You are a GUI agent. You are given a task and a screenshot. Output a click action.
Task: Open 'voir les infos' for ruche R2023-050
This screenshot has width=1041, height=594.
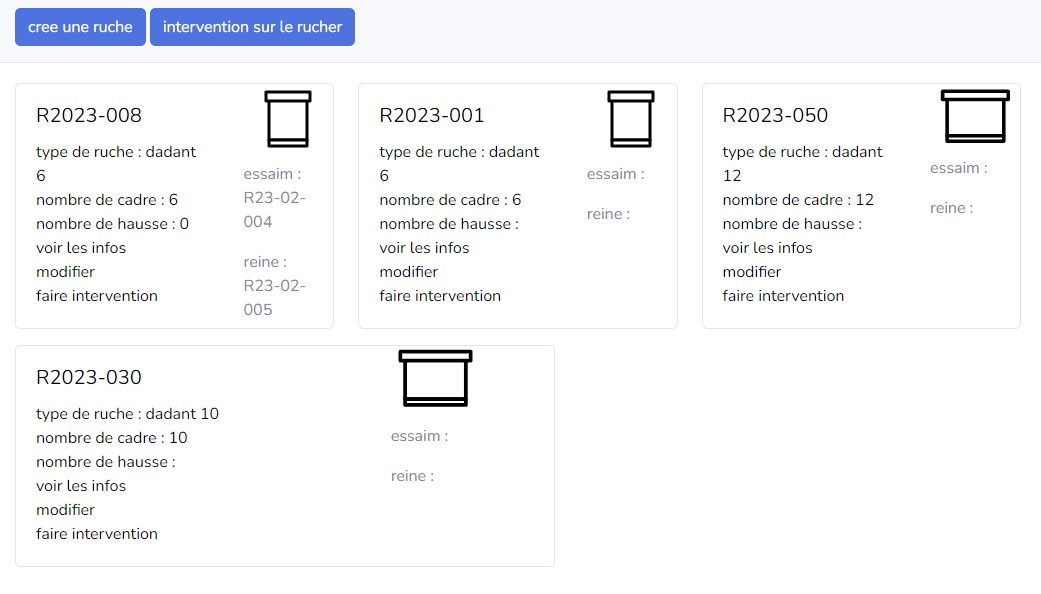pyautogui.click(x=766, y=247)
